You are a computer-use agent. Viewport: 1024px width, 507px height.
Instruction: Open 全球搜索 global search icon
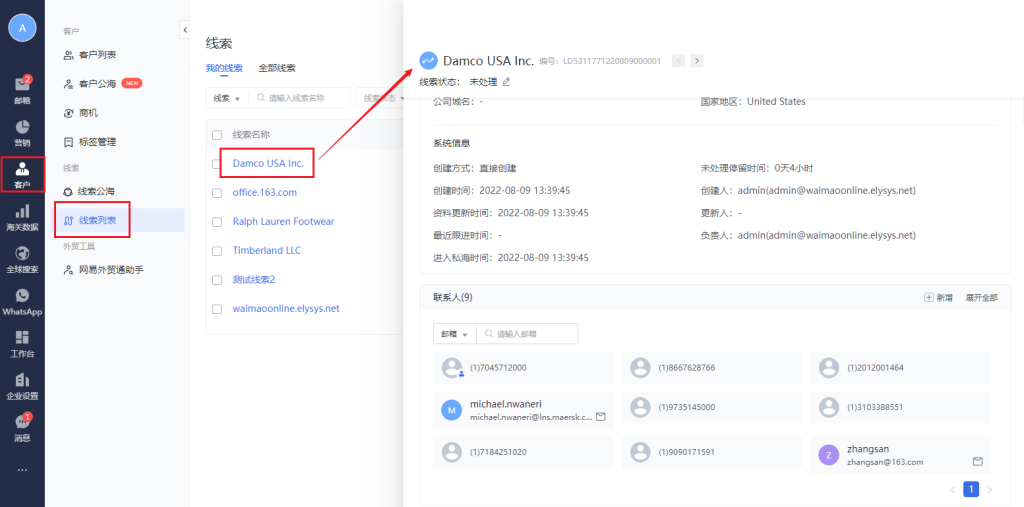pos(22,258)
